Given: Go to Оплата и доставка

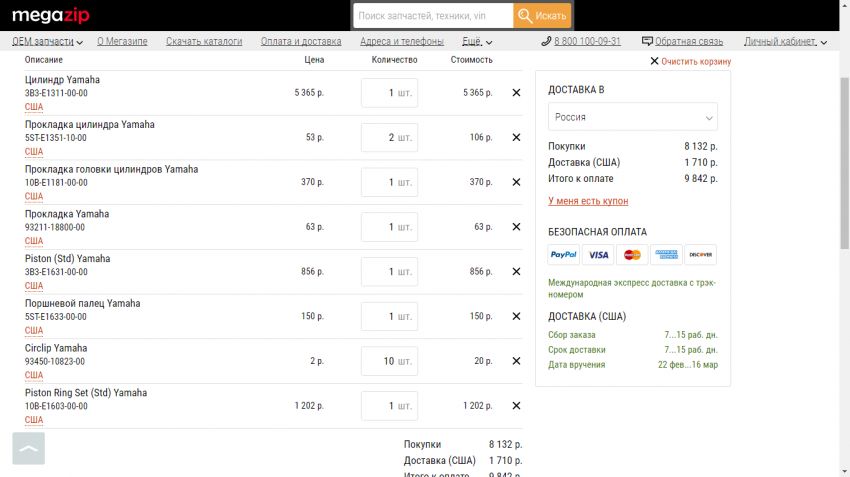Looking at the screenshot, I should (301, 41).
